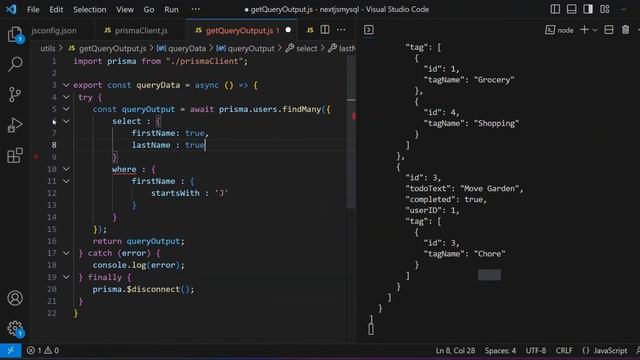The image size is (640, 360).
Task: Change indentation via Spaces: 4
Action: [500, 351]
